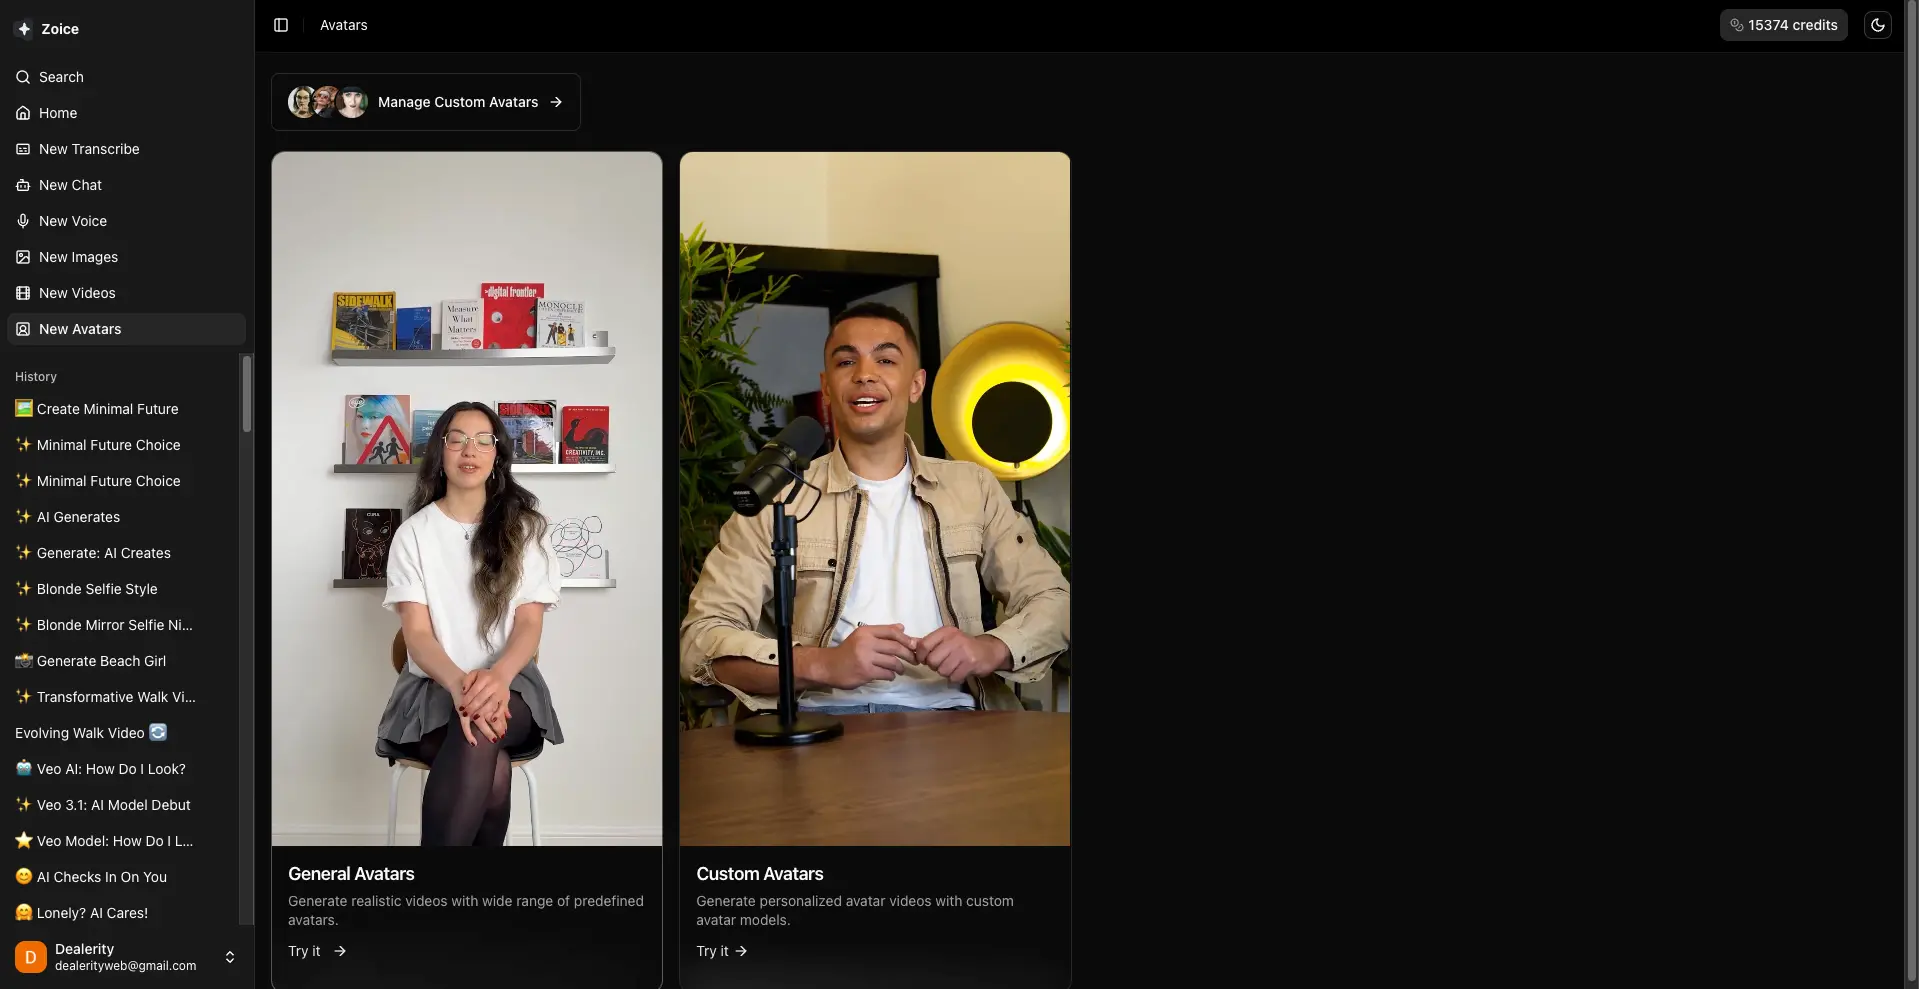Screen dimensions: 1919x989
Task: Open Custom Avatars preview image
Action: pos(875,499)
